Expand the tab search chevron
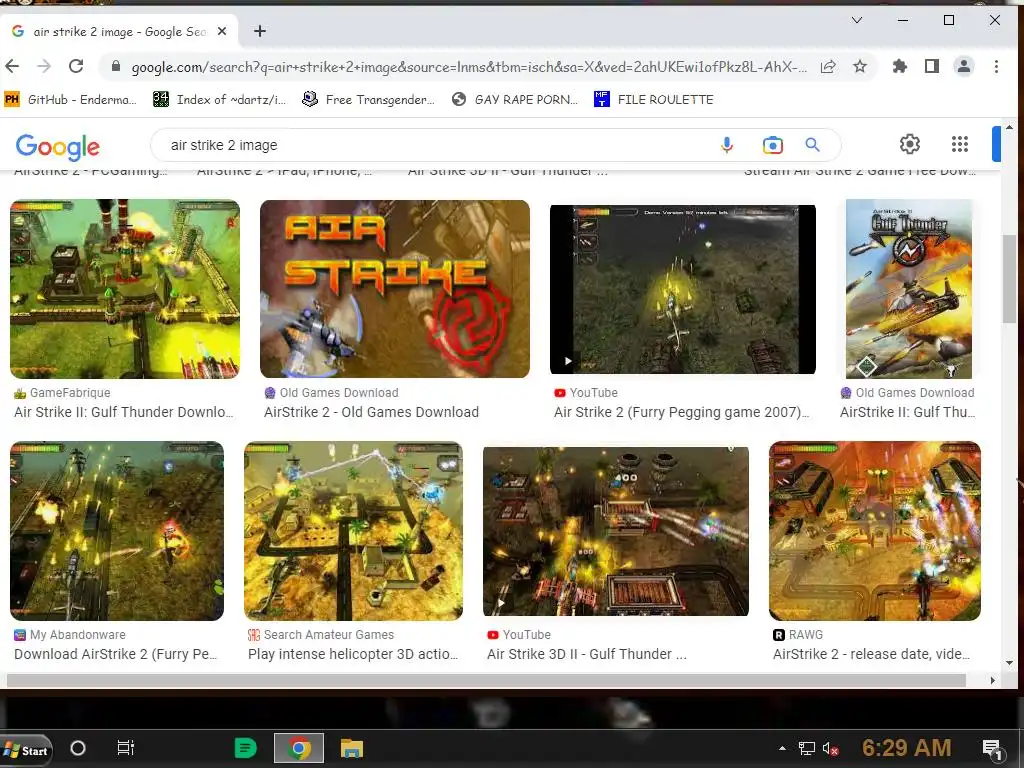 [857, 20]
